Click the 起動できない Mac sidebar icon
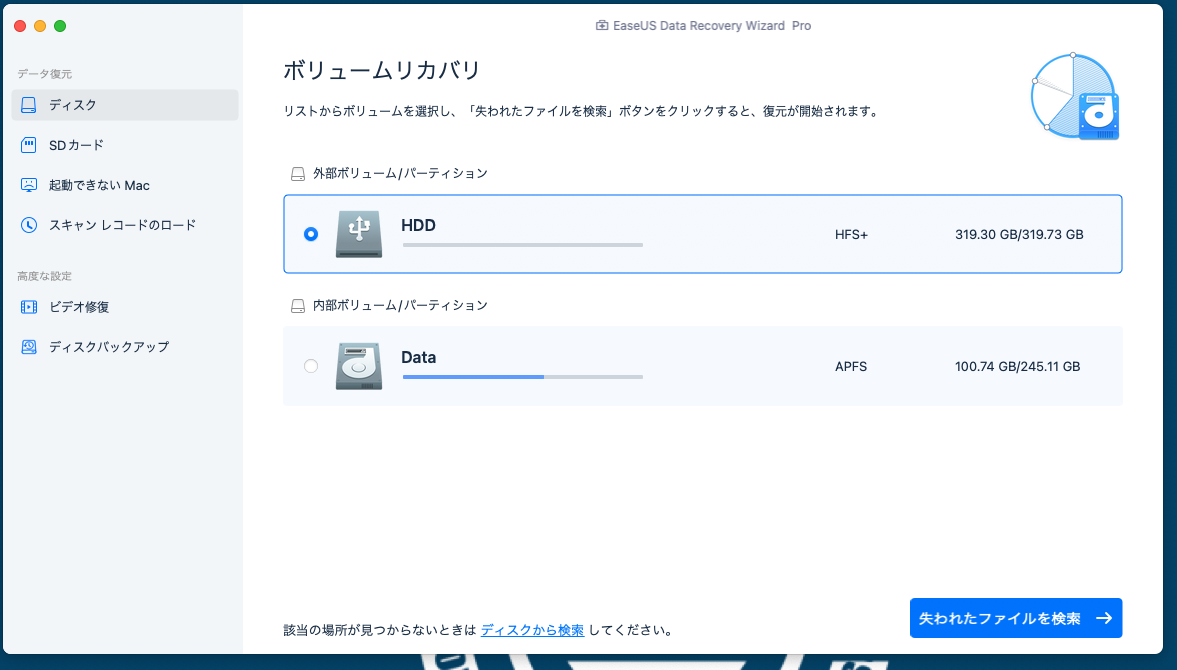 (28, 184)
